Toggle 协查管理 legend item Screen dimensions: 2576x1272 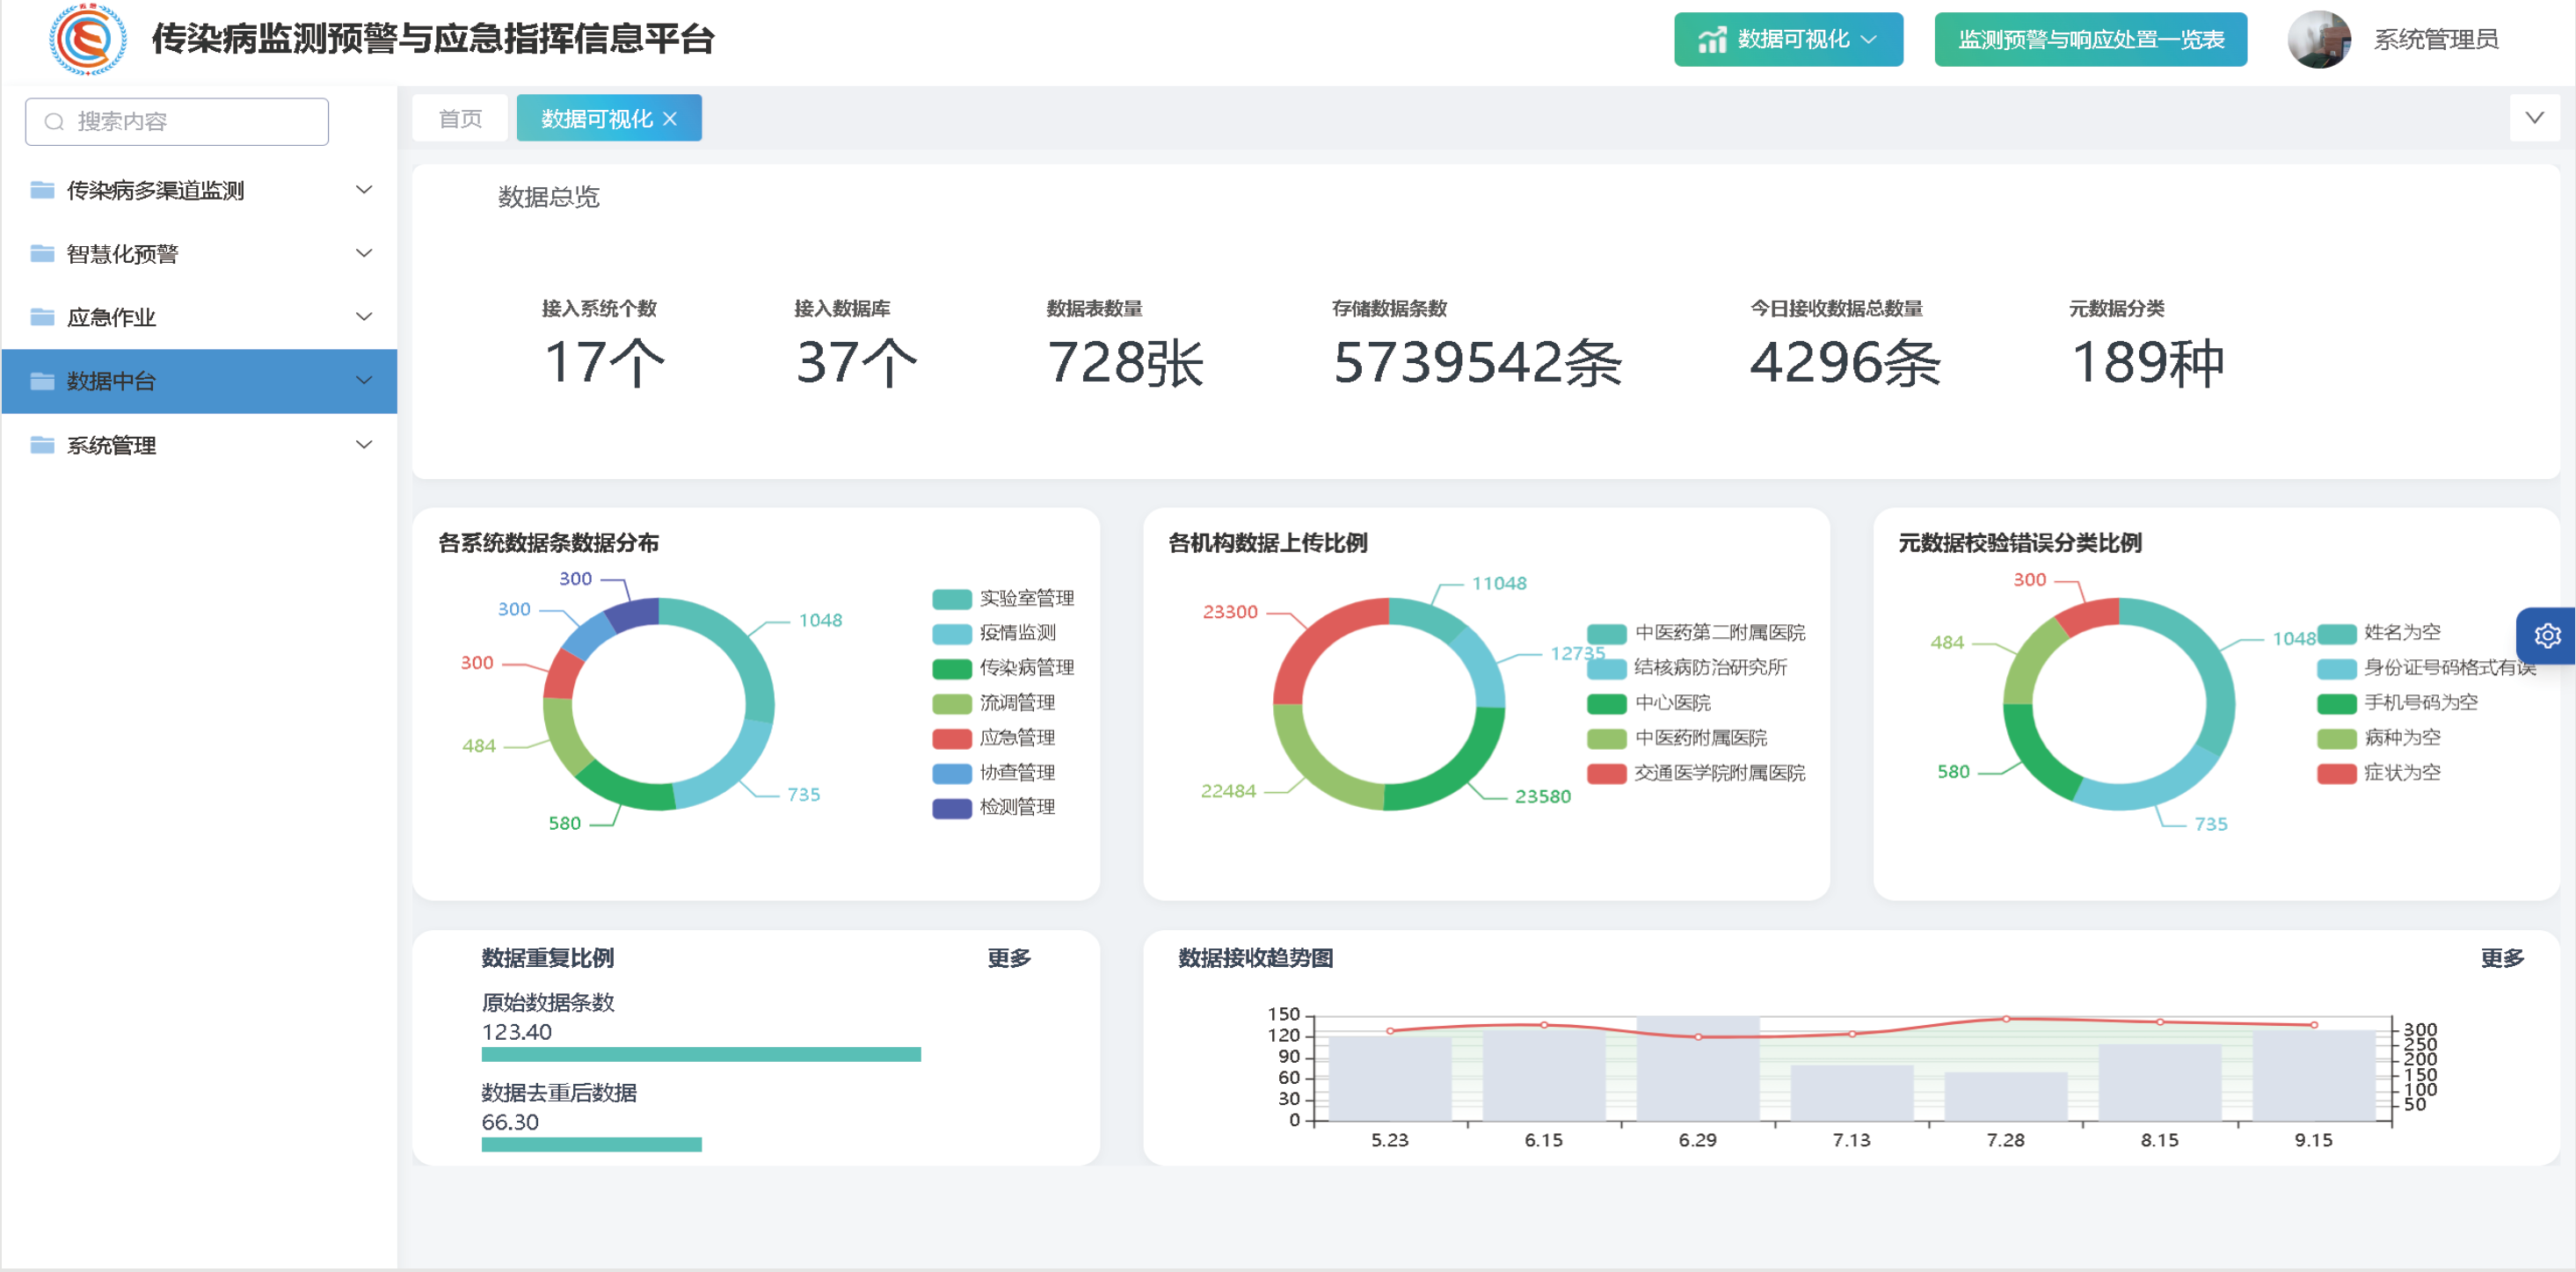(993, 773)
